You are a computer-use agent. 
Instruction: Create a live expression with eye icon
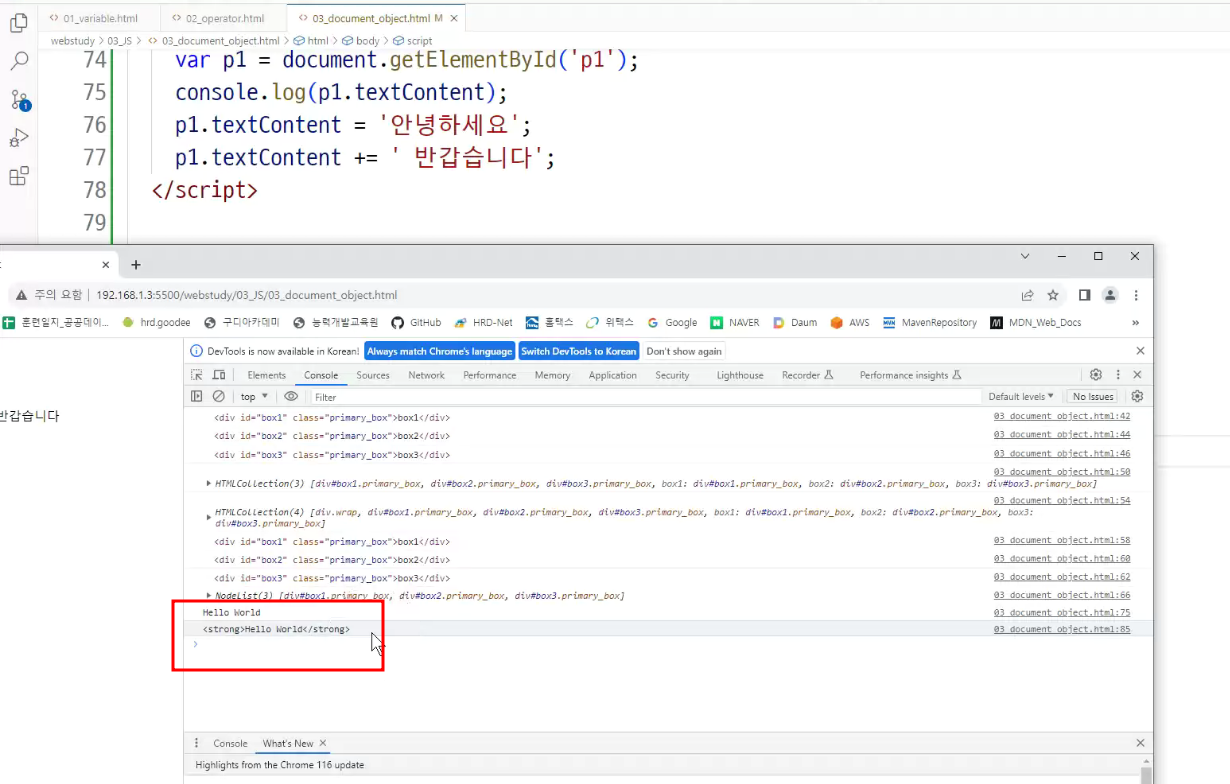tap(291, 396)
